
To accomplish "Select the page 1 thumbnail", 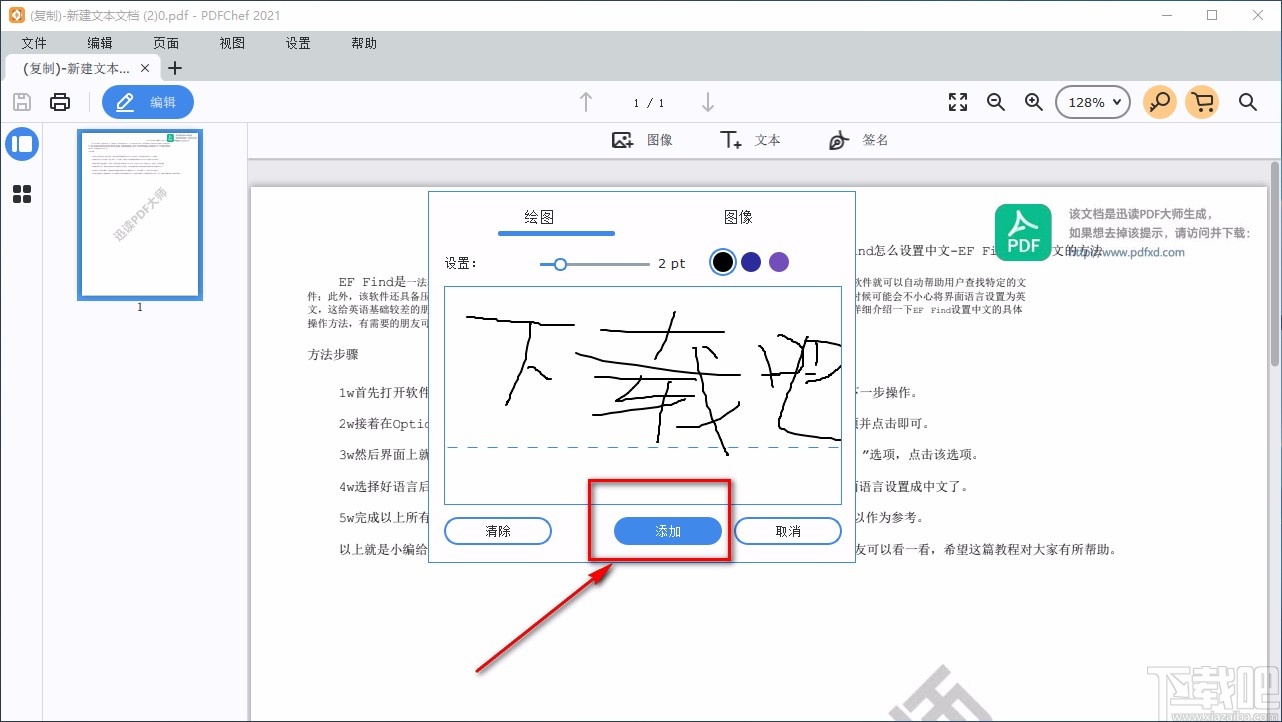I will 139,214.
